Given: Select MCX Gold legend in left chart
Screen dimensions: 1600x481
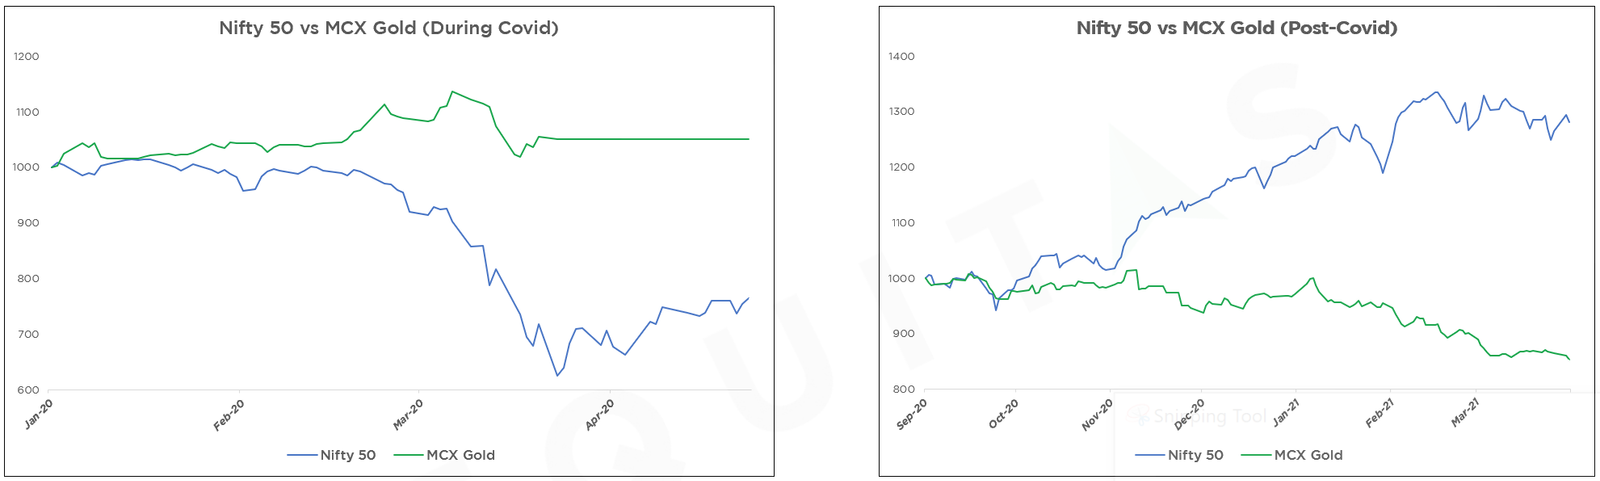Looking at the screenshot, I should [x=461, y=455].
